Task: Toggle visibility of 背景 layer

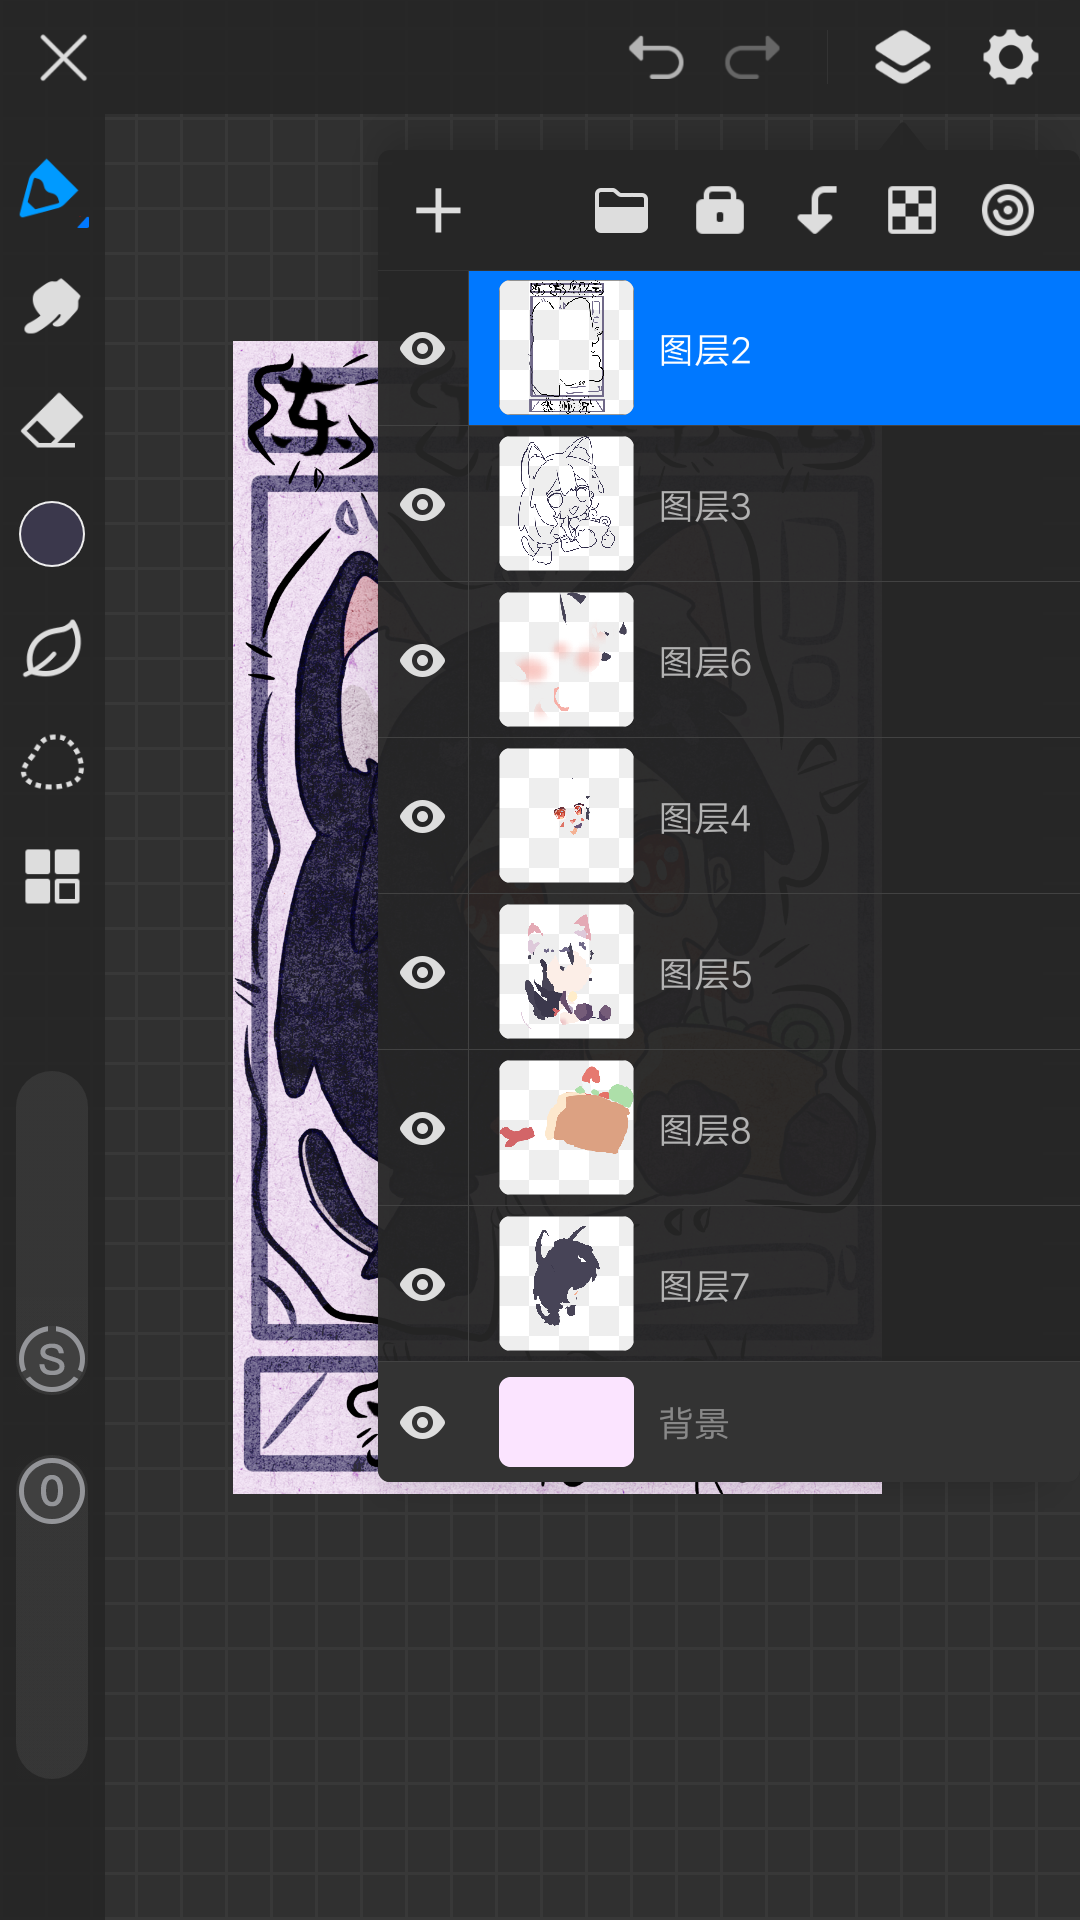Action: click(423, 1422)
